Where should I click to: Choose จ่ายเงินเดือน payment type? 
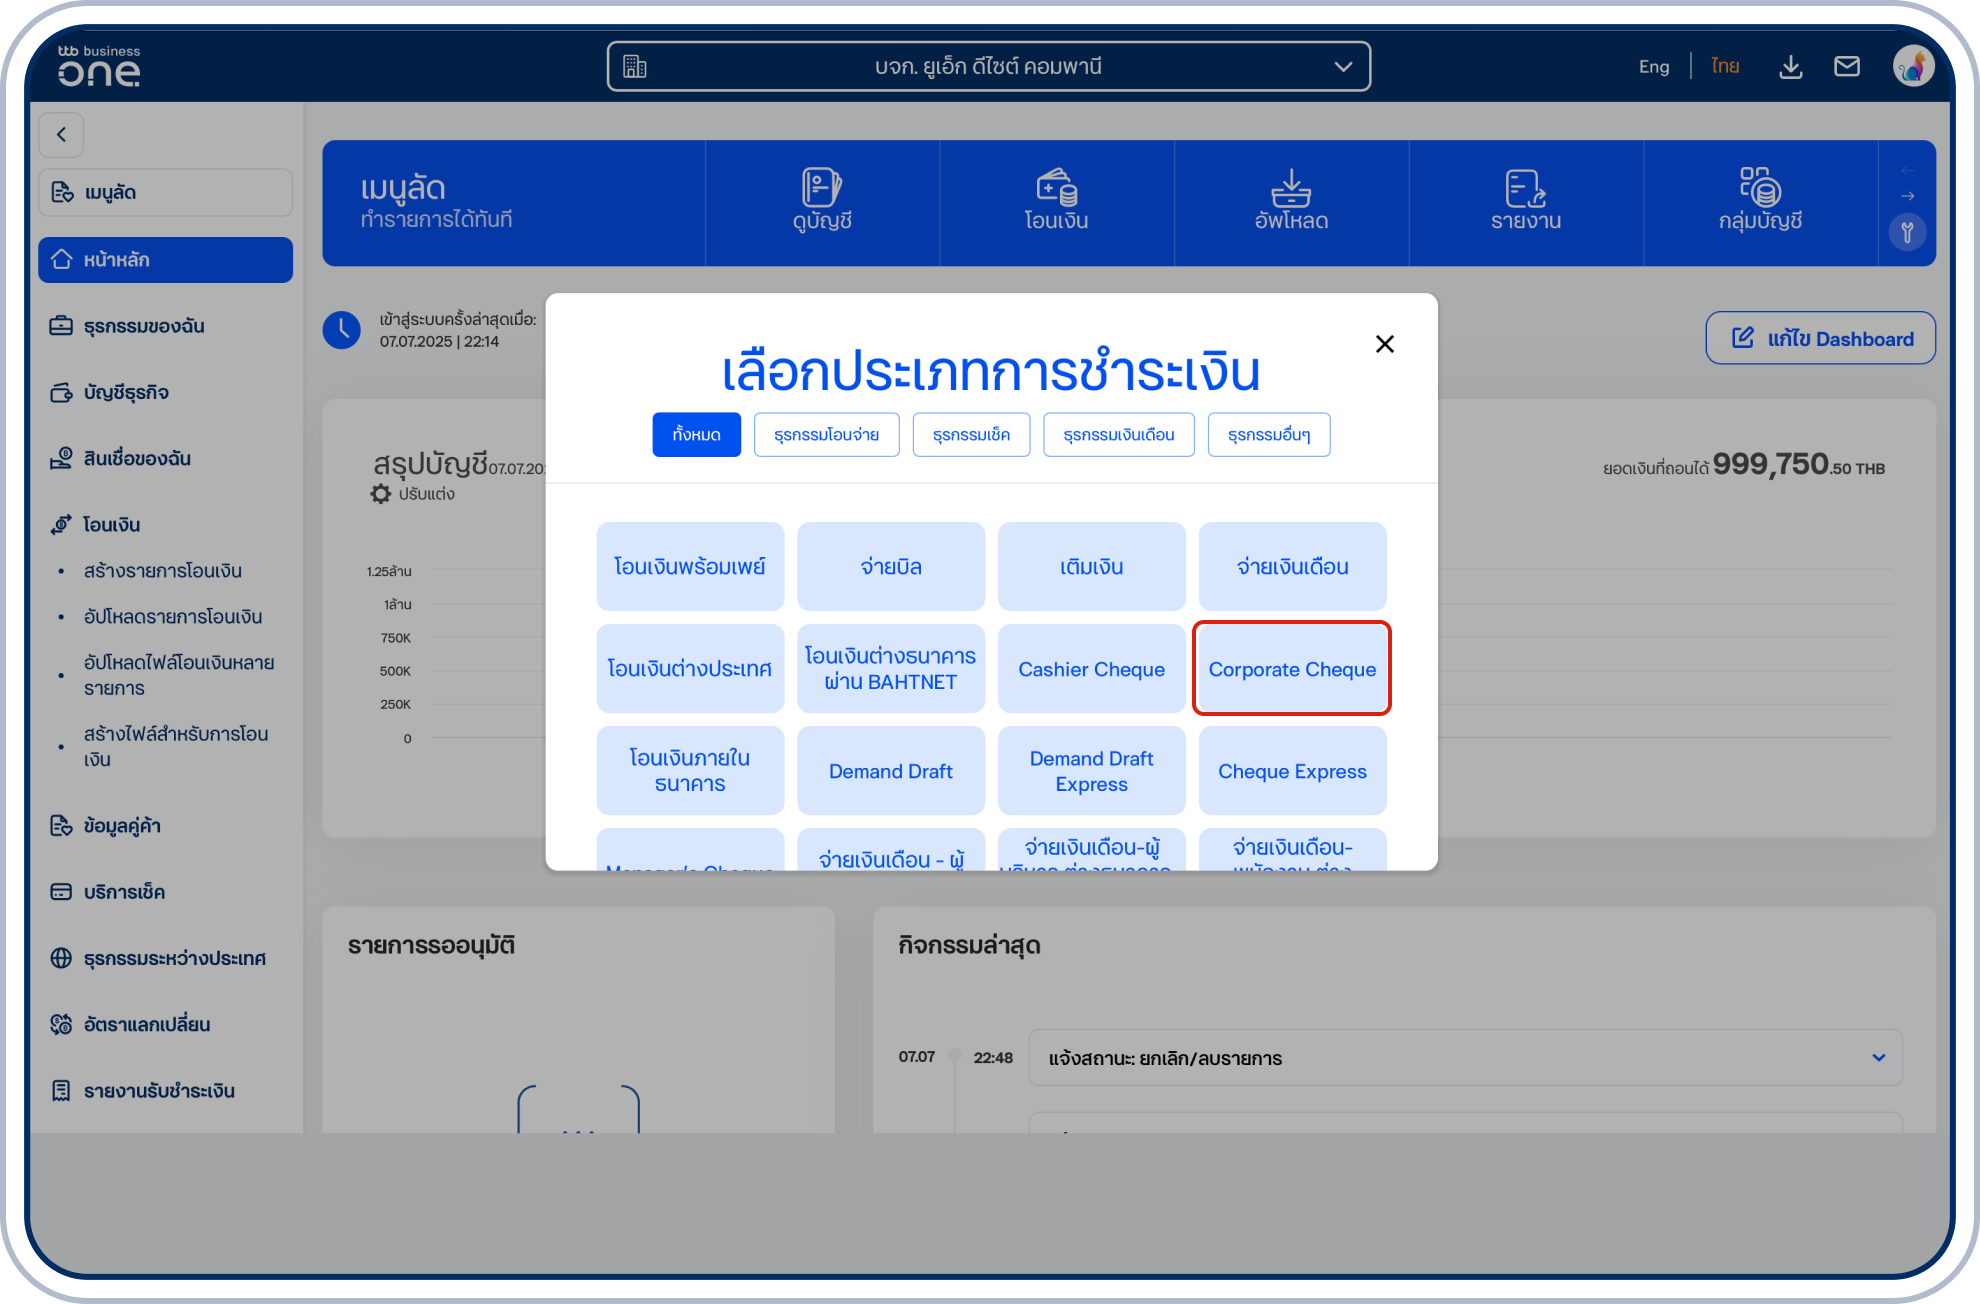1292,567
